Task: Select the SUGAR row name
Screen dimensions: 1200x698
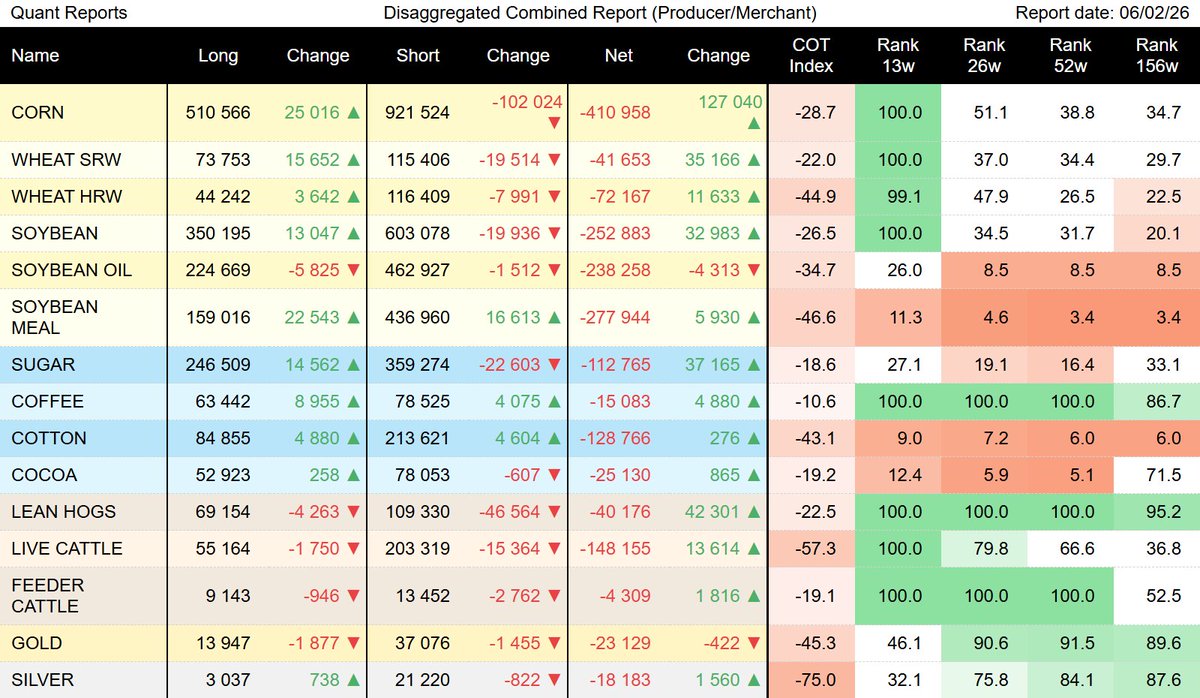Action: click(x=43, y=365)
